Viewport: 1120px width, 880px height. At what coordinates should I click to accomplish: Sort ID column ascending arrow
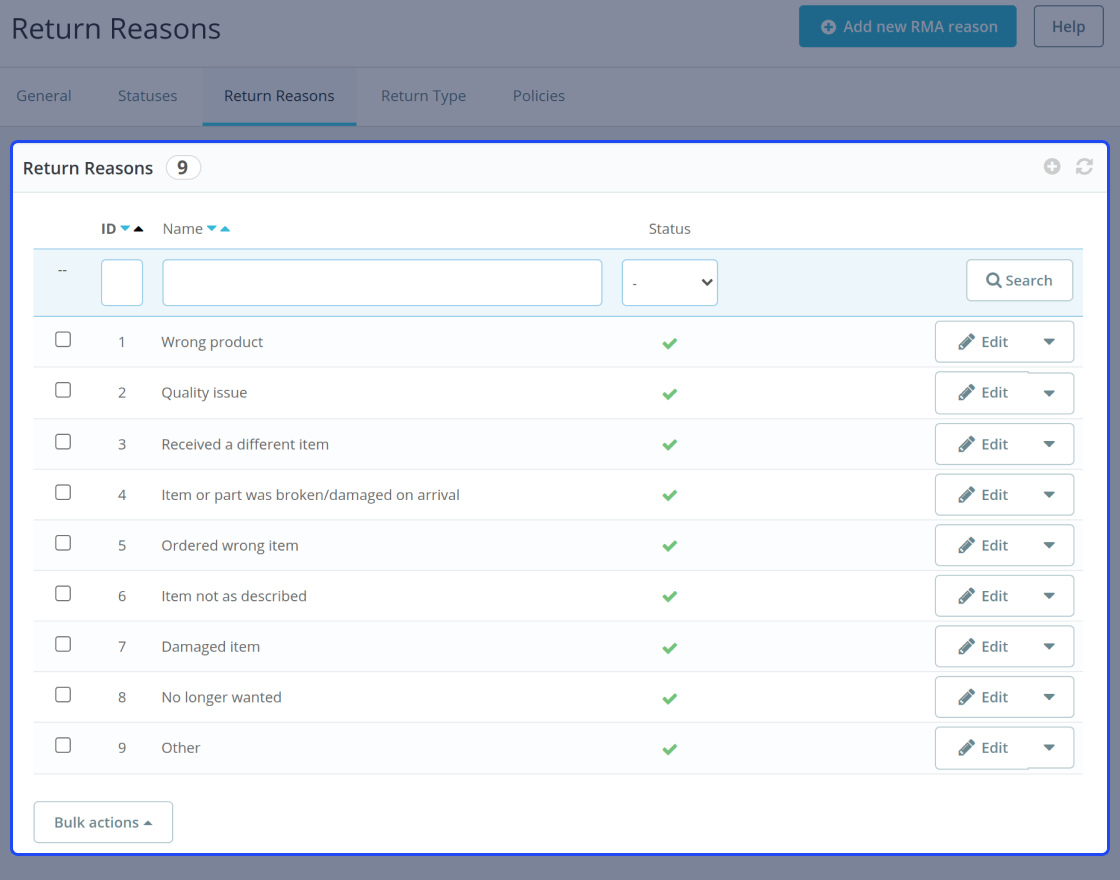coord(139,229)
